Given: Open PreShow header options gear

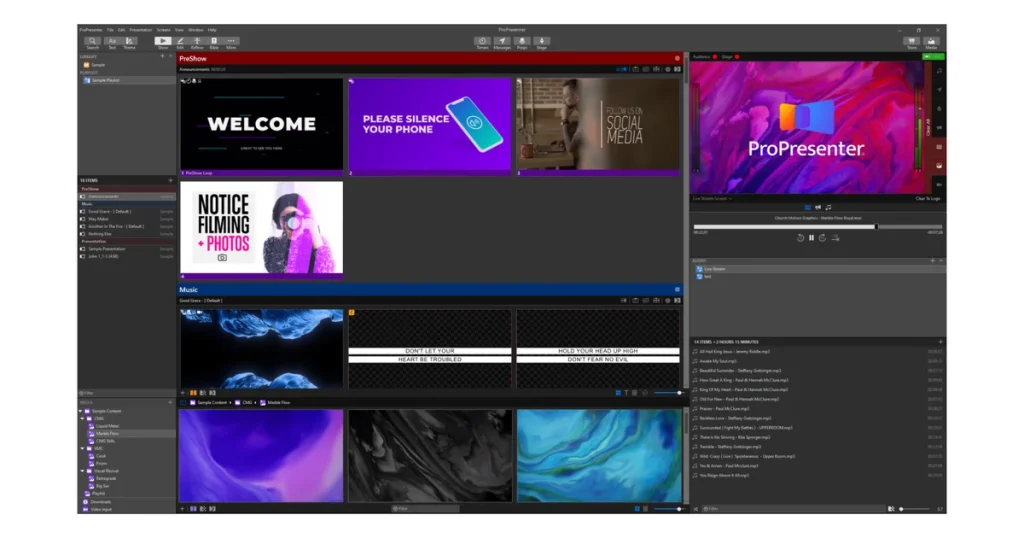Looking at the screenshot, I should pyautogui.click(x=677, y=58).
